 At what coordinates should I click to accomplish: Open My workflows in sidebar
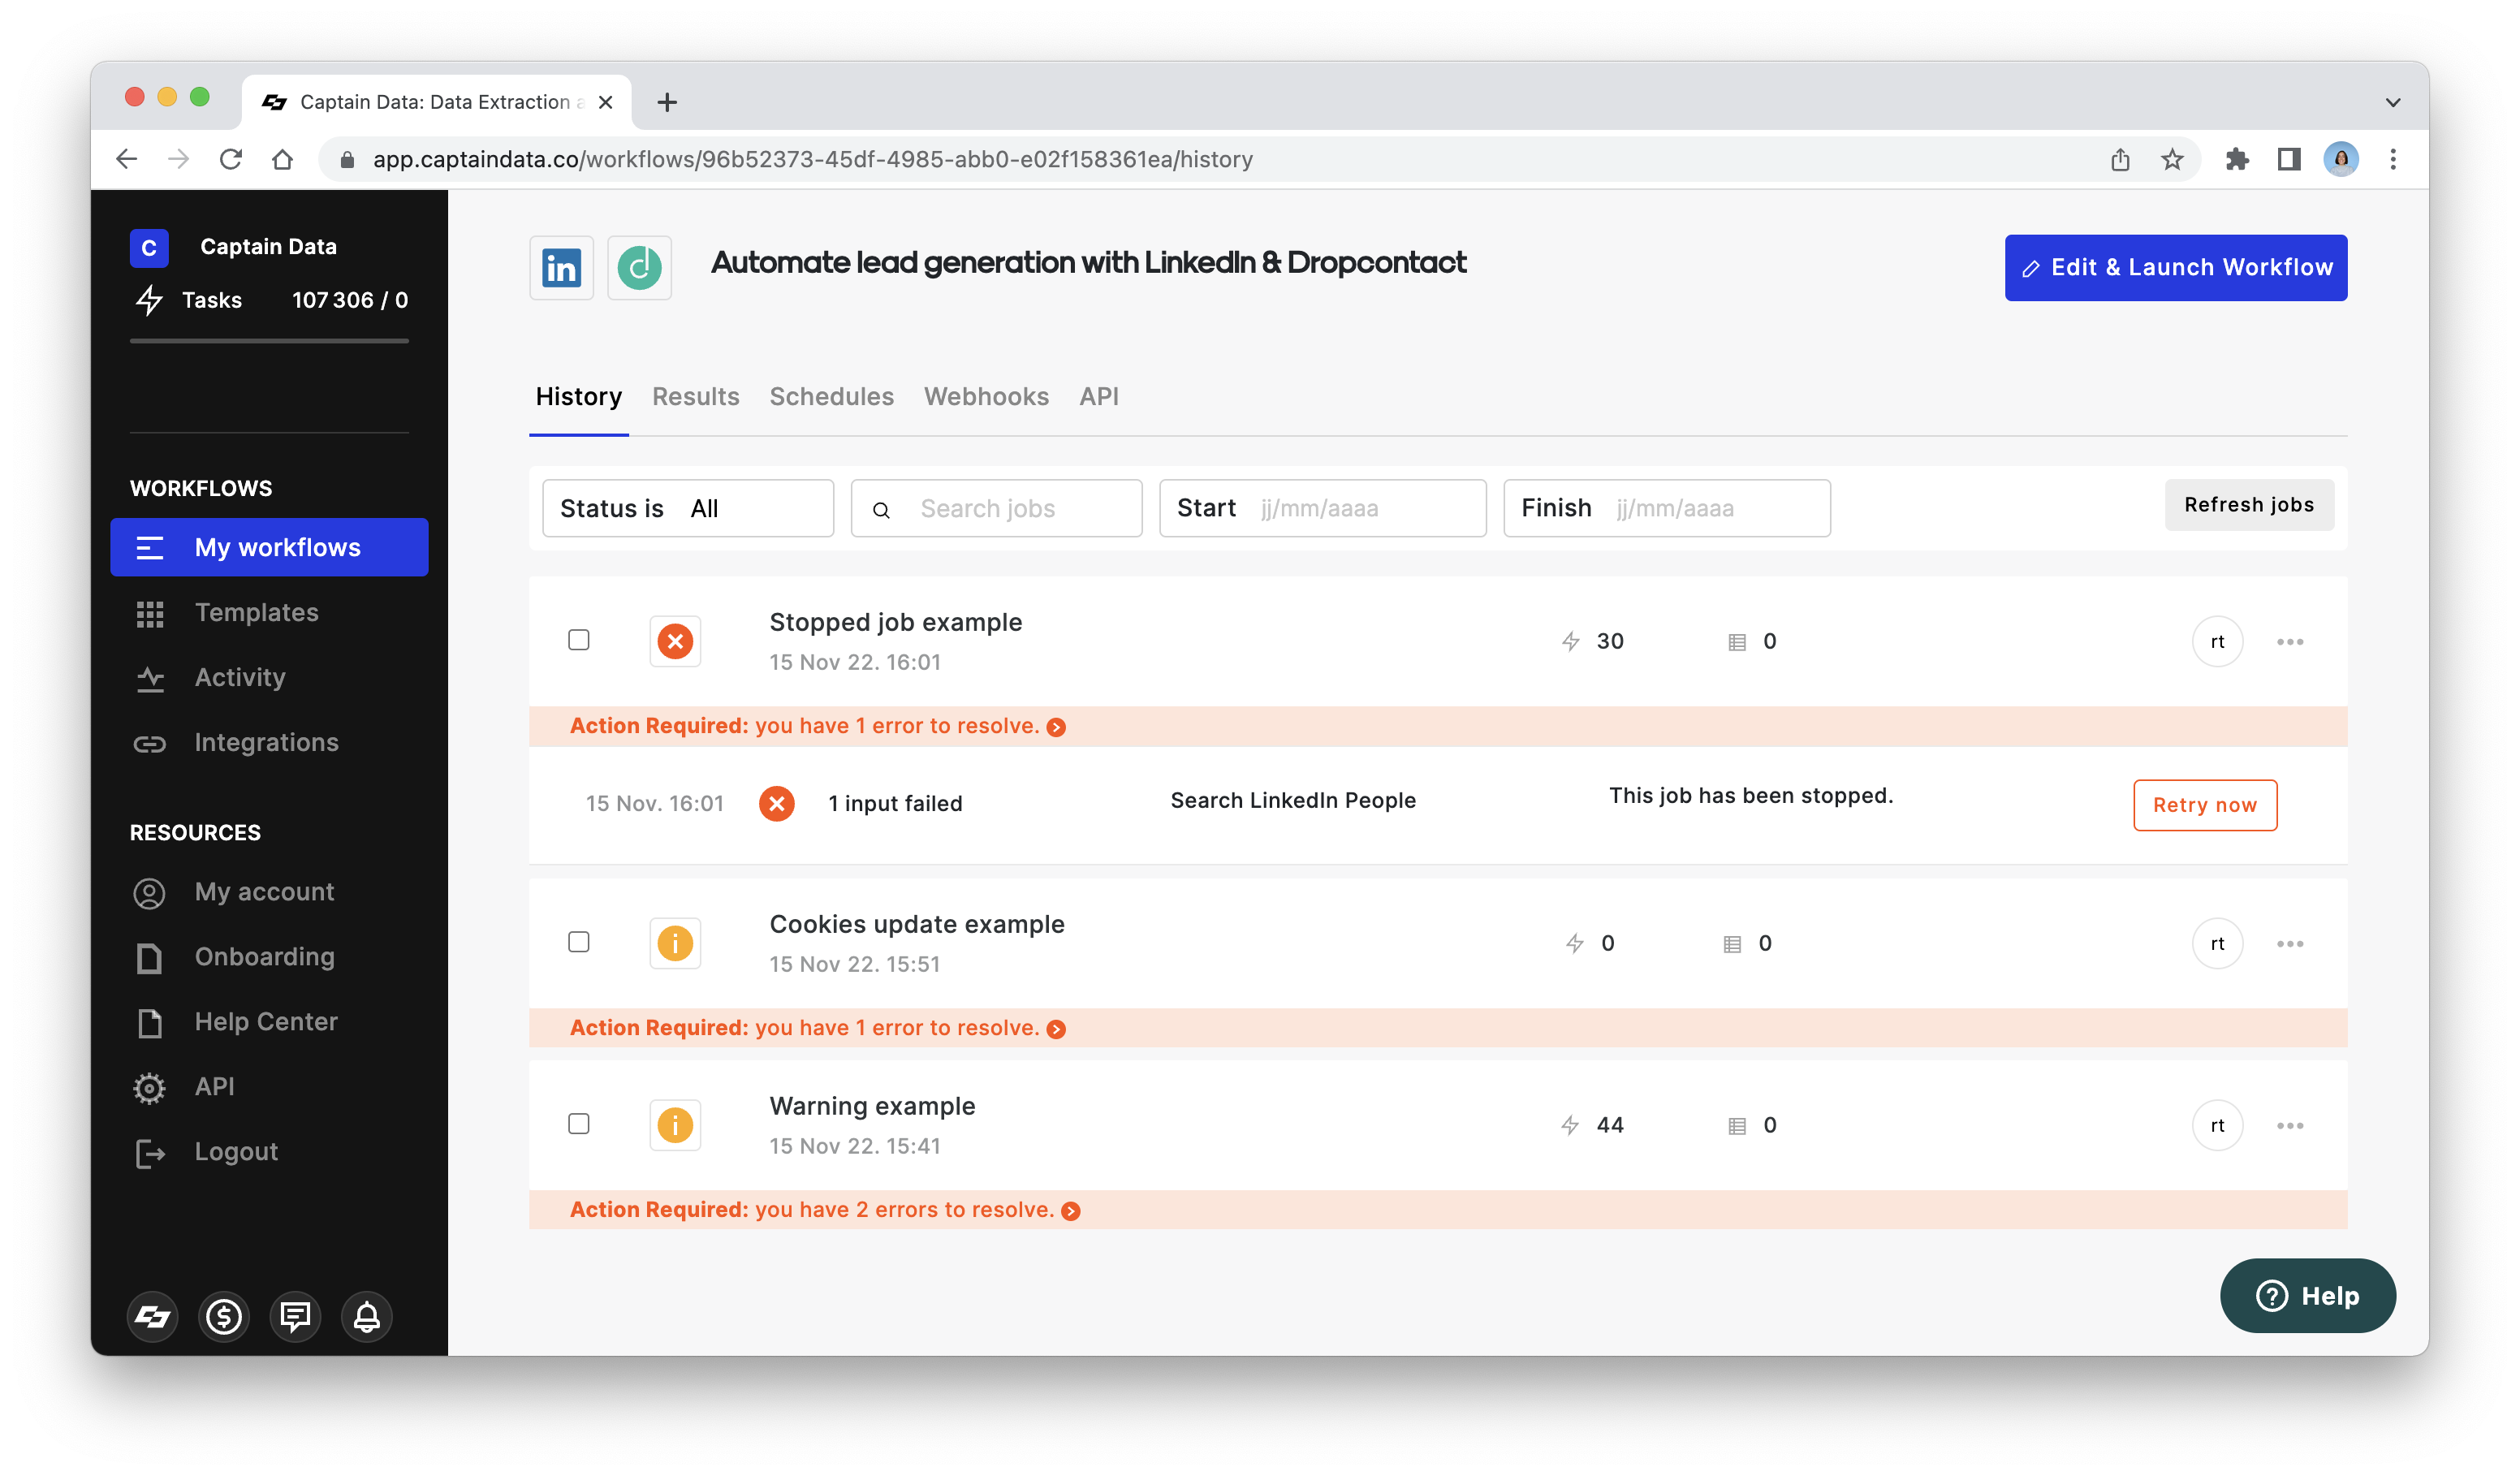(x=269, y=547)
